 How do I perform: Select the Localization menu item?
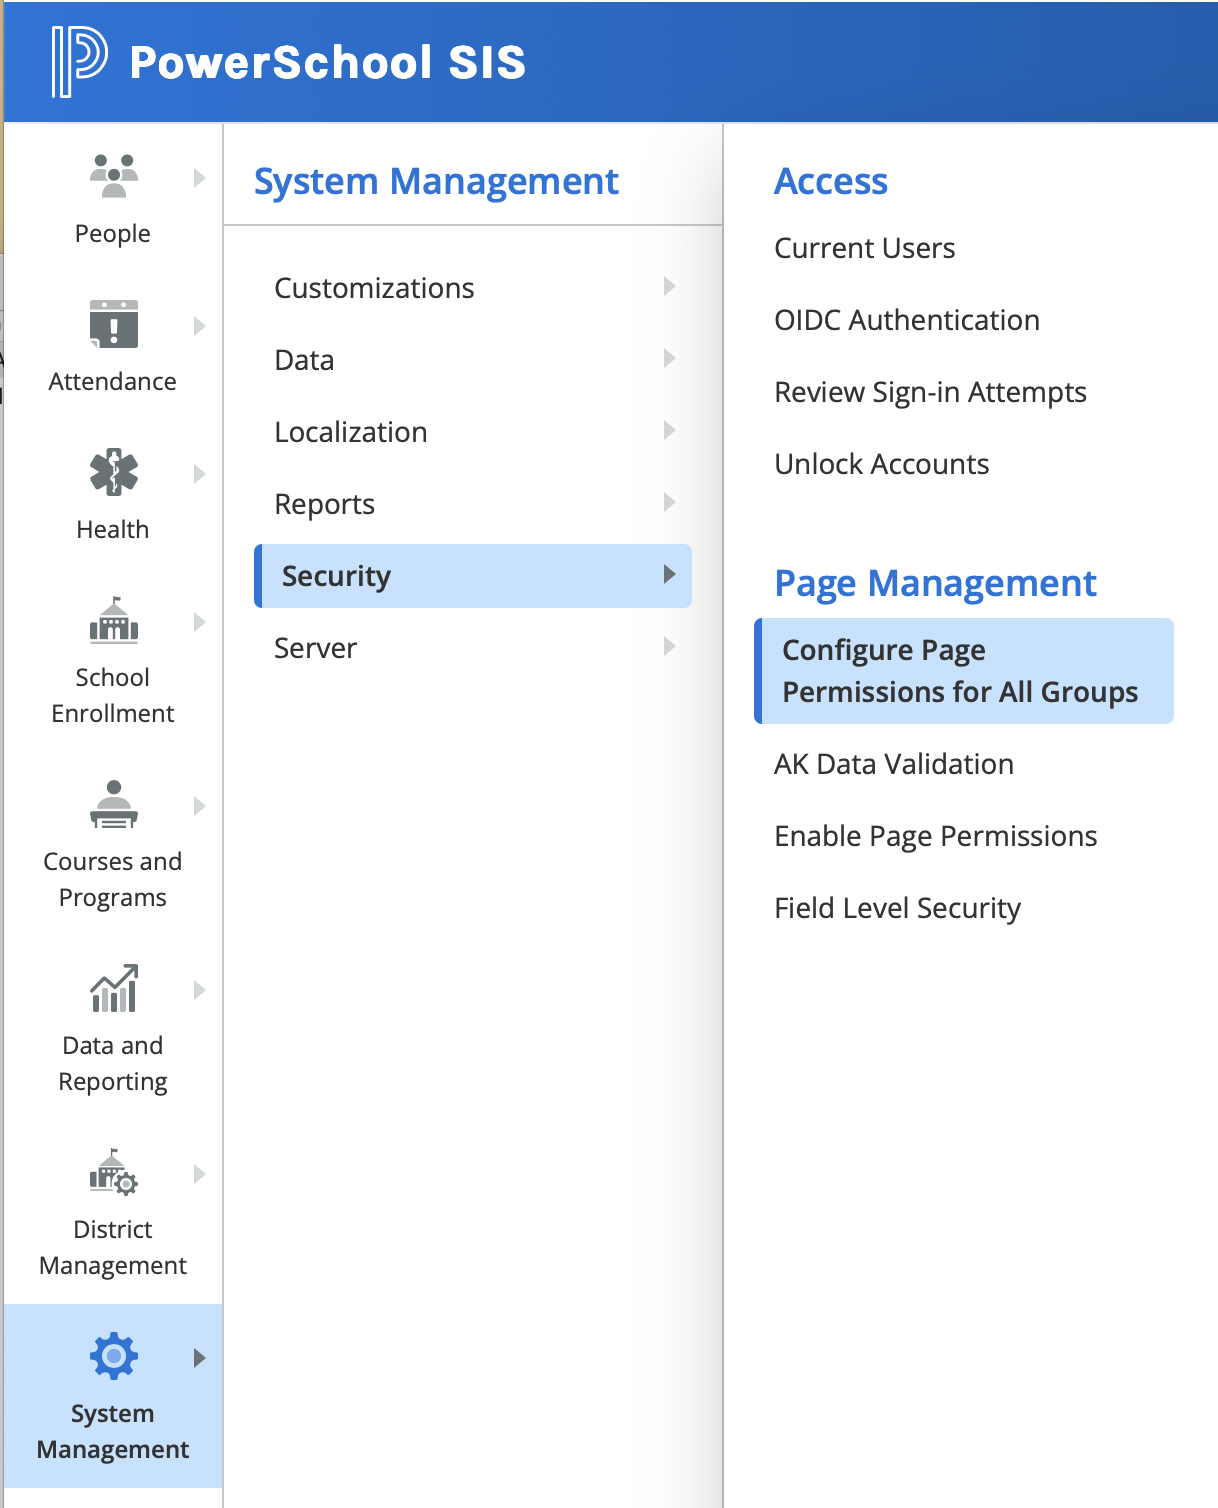point(473,432)
